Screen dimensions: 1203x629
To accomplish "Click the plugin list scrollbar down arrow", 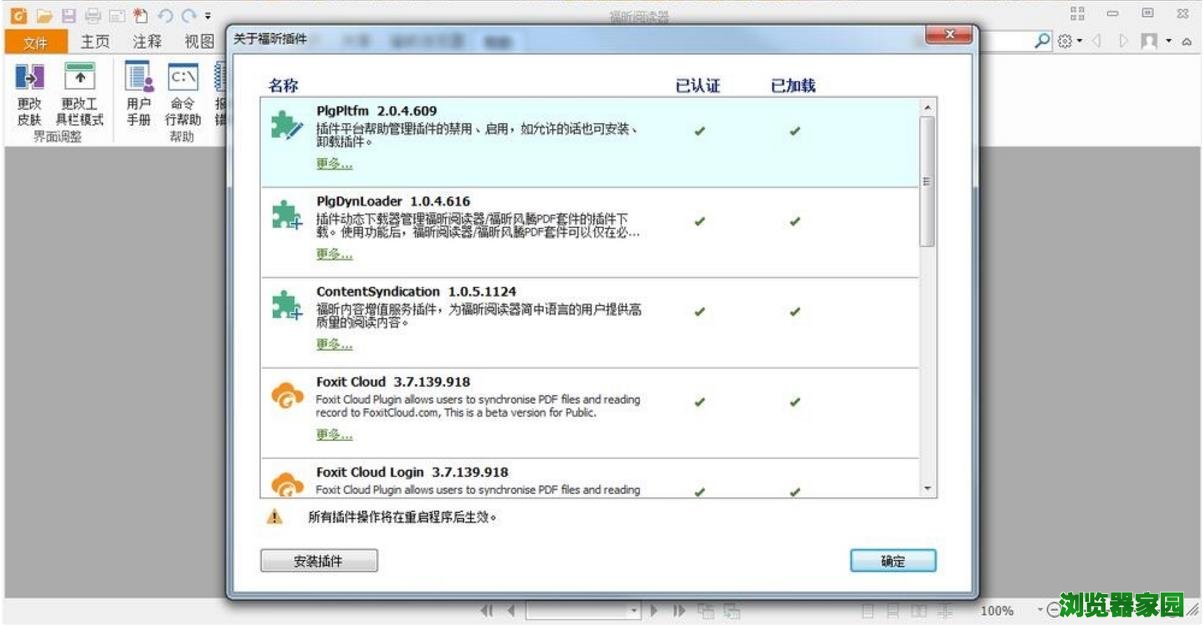I will point(927,489).
